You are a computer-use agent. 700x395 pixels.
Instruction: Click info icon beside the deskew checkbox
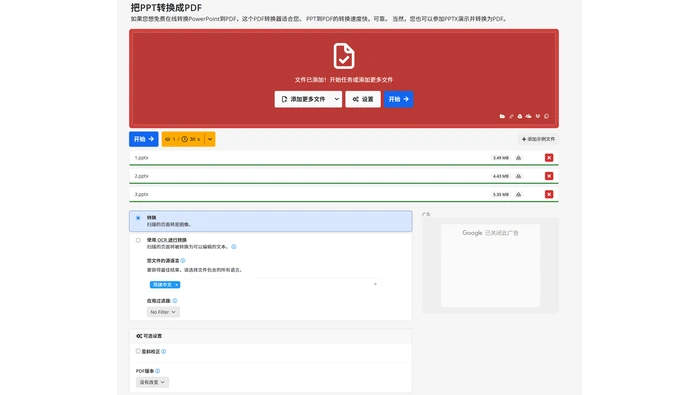click(x=163, y=351)
